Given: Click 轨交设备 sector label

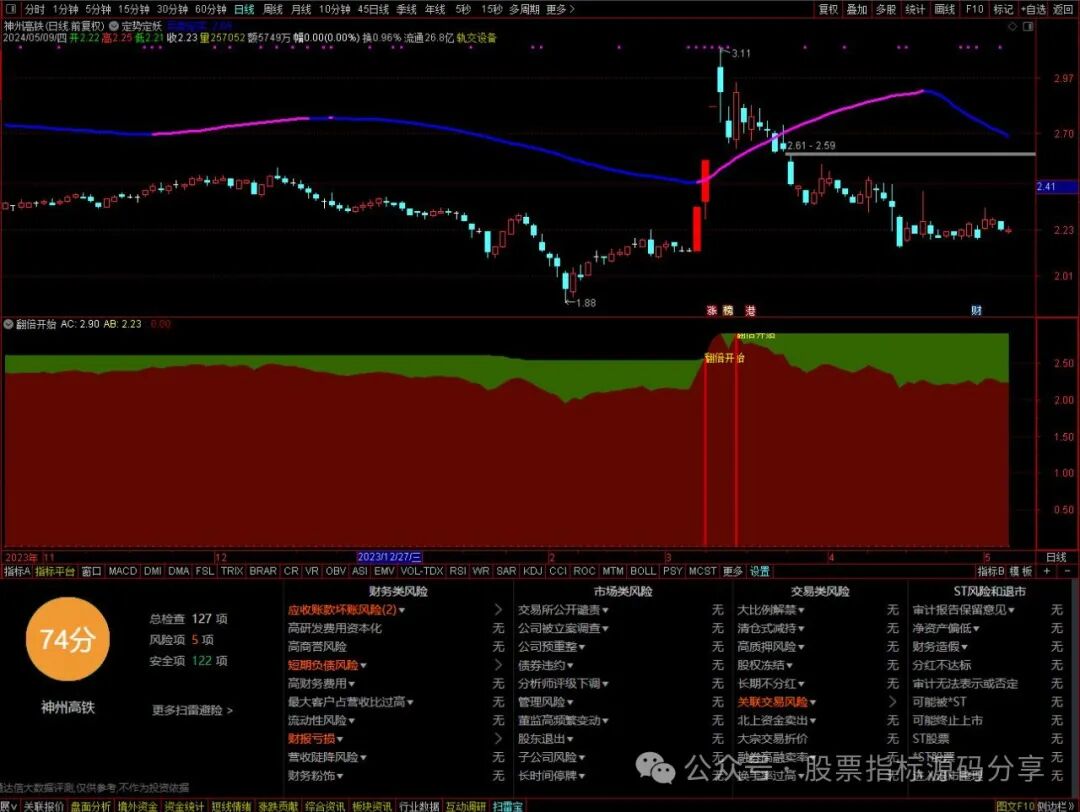Looking at the screenshot, I should point(476,38).
